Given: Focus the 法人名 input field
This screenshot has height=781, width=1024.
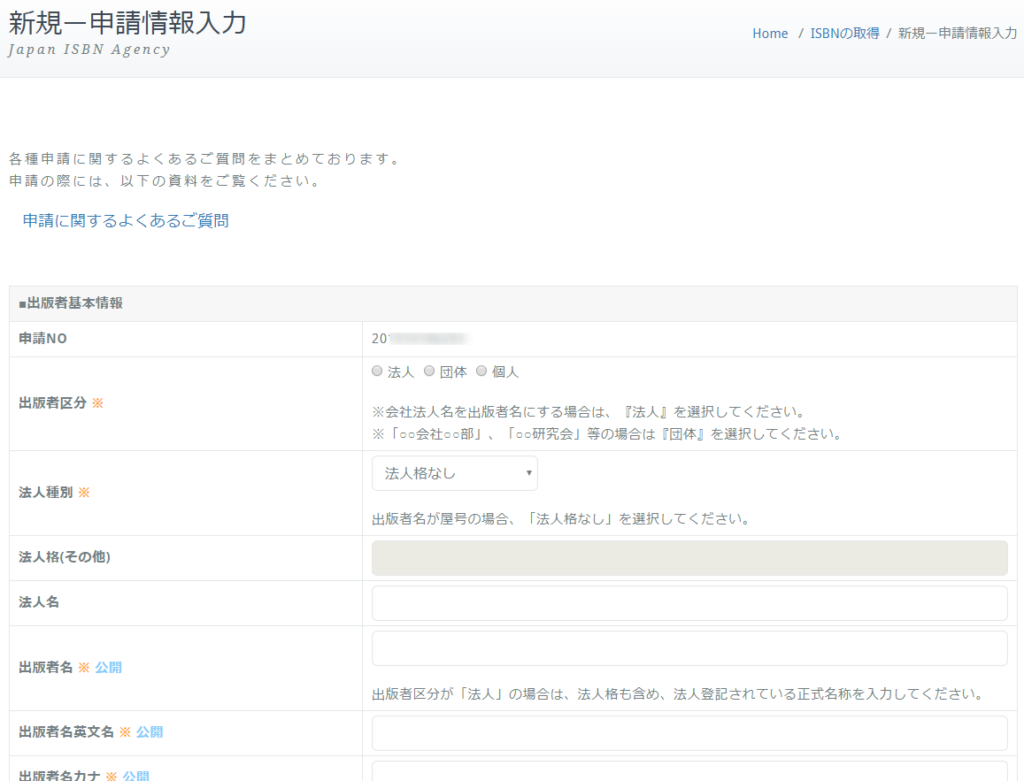Looking at the screenshot, I should pyautogui.click(x=690, y=603).
